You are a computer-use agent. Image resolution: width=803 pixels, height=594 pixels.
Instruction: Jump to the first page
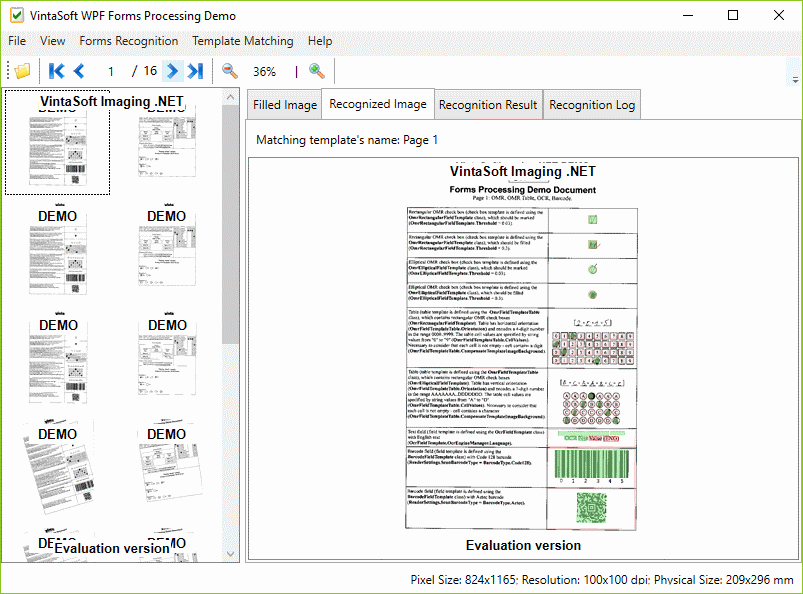(56, 71)
